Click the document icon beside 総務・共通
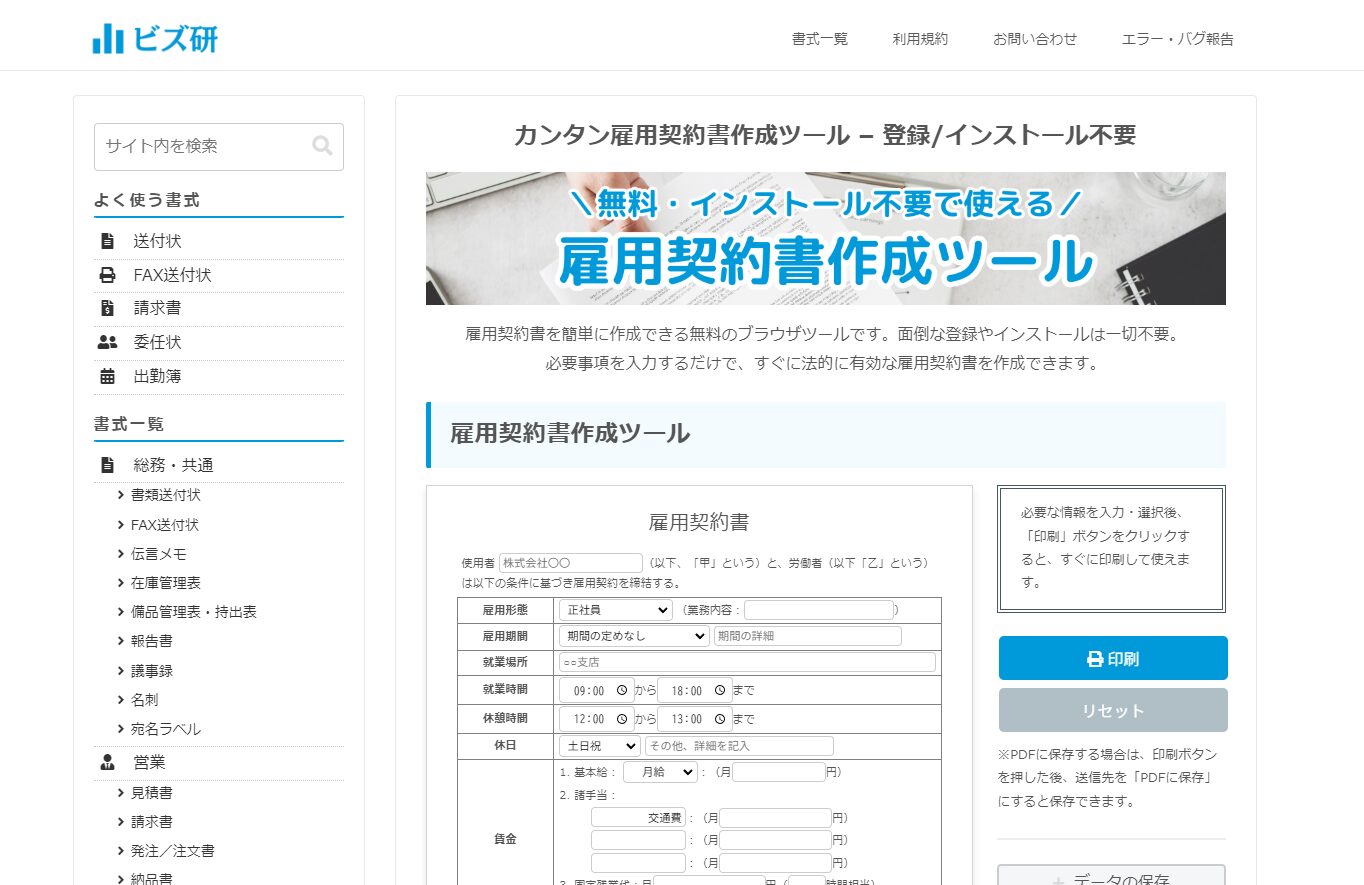The height and width of the screenshot is (885, 1364). pyautogui.click(x=107, y=465)
